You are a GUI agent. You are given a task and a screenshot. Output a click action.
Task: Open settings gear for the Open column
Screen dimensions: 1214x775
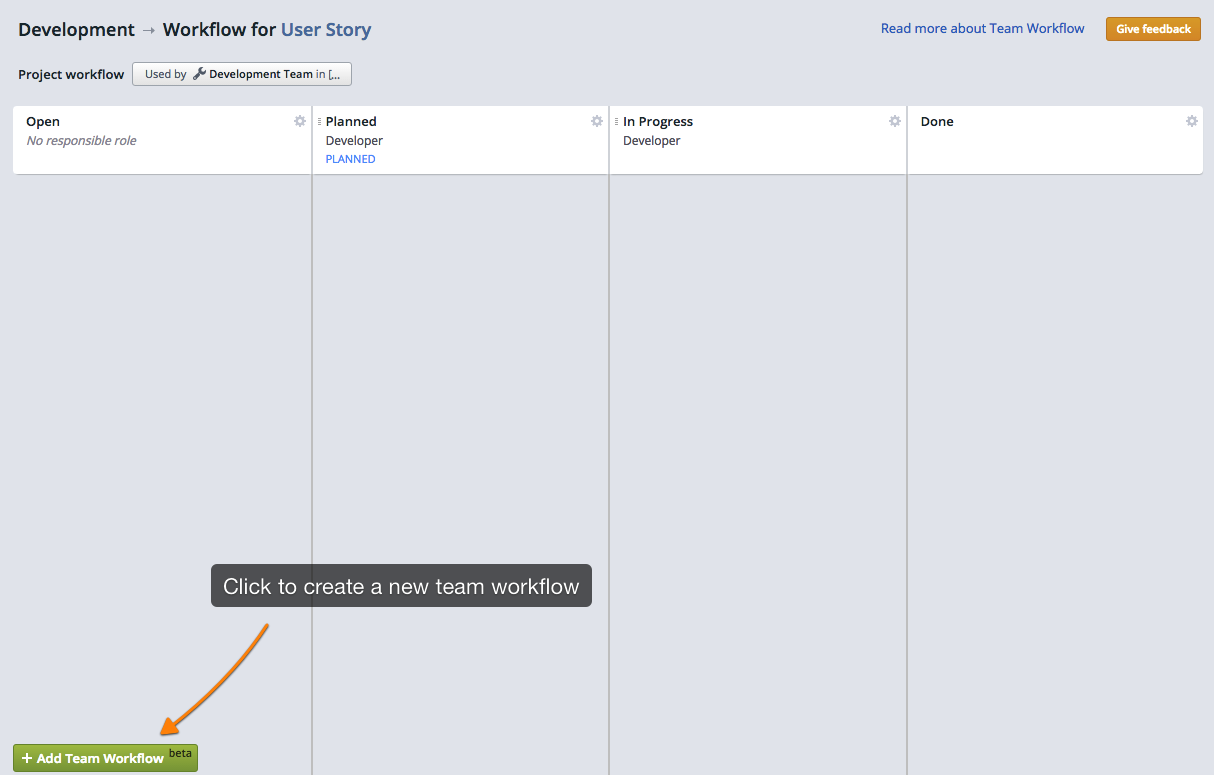click(x=299, y=121)
